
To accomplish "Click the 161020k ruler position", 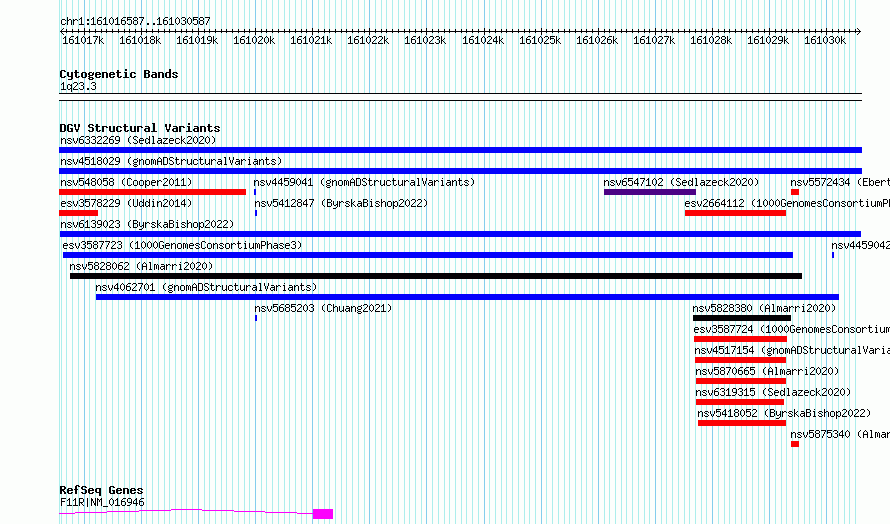I will coord(254,40).
